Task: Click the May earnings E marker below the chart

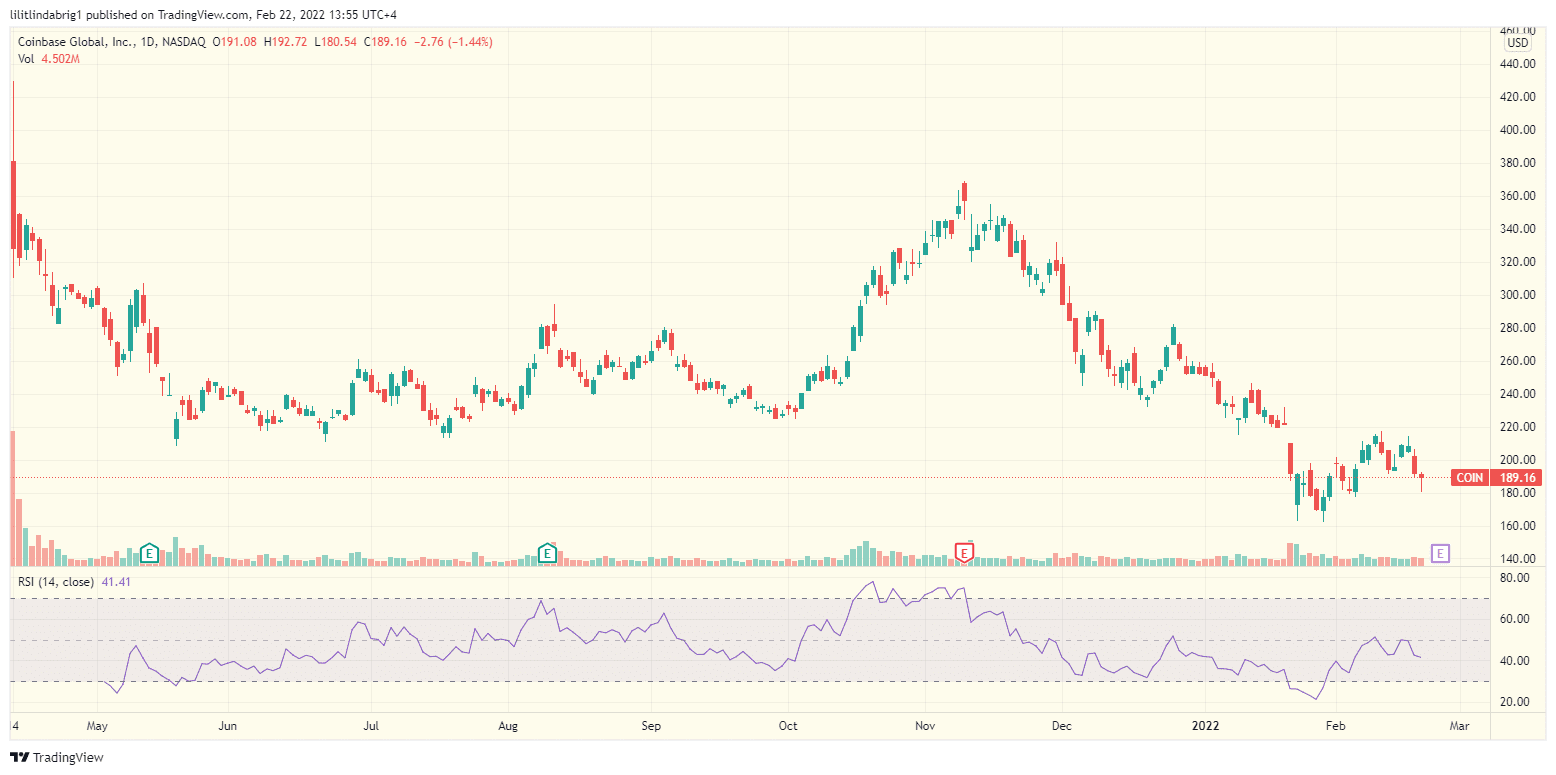Action: click(x=149, y=552)
